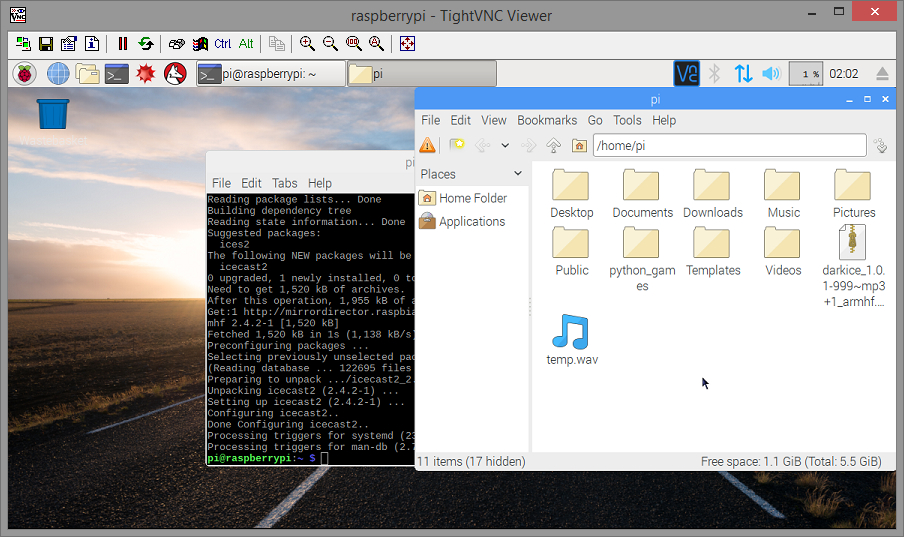Click the orange warning triangle icon
904x537 pixels.
[x=427, y=145]
